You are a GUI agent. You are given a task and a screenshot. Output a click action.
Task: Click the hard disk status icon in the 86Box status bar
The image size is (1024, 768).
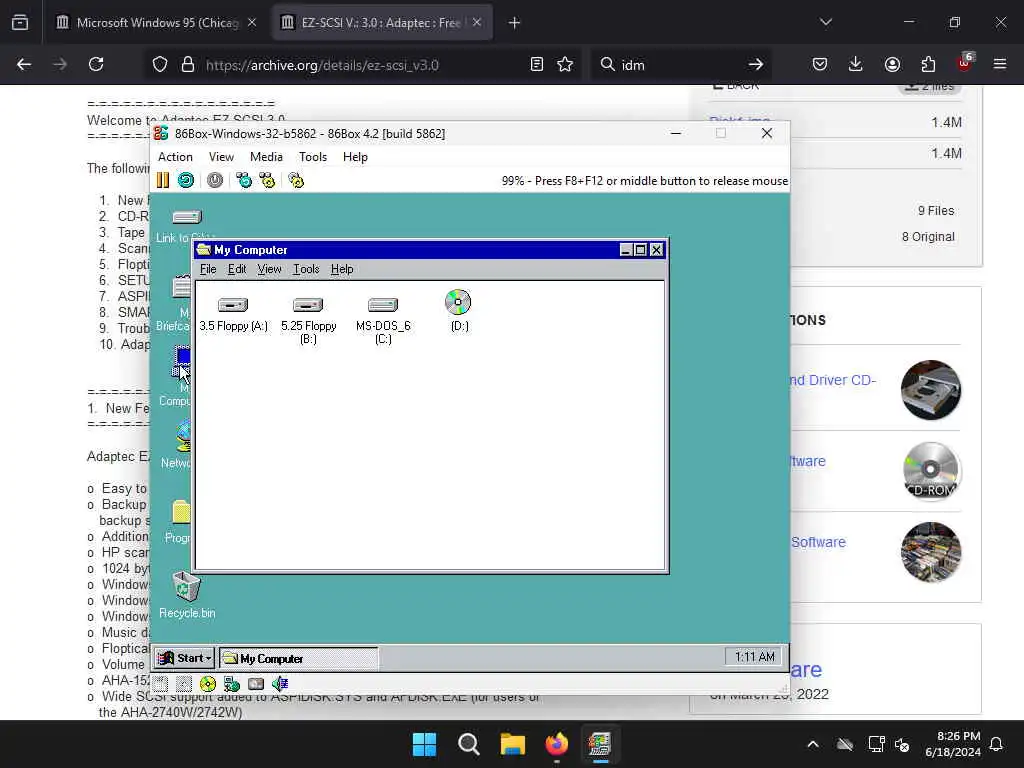coord(255,684)
